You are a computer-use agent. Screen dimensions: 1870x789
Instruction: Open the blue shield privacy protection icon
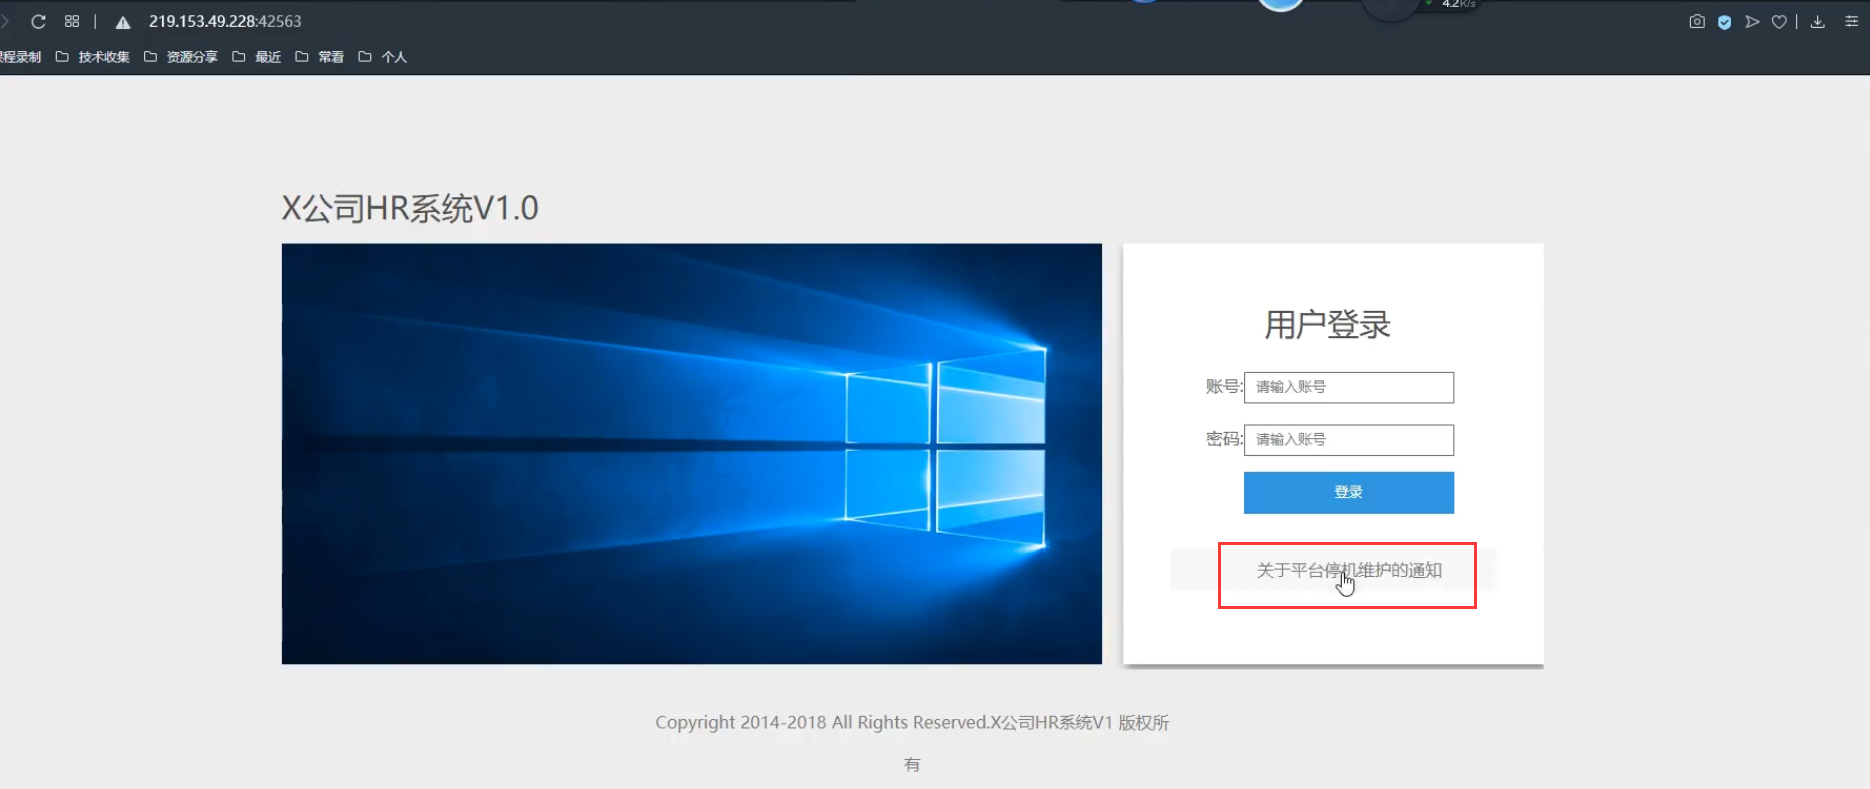(x=1724, y=22)
